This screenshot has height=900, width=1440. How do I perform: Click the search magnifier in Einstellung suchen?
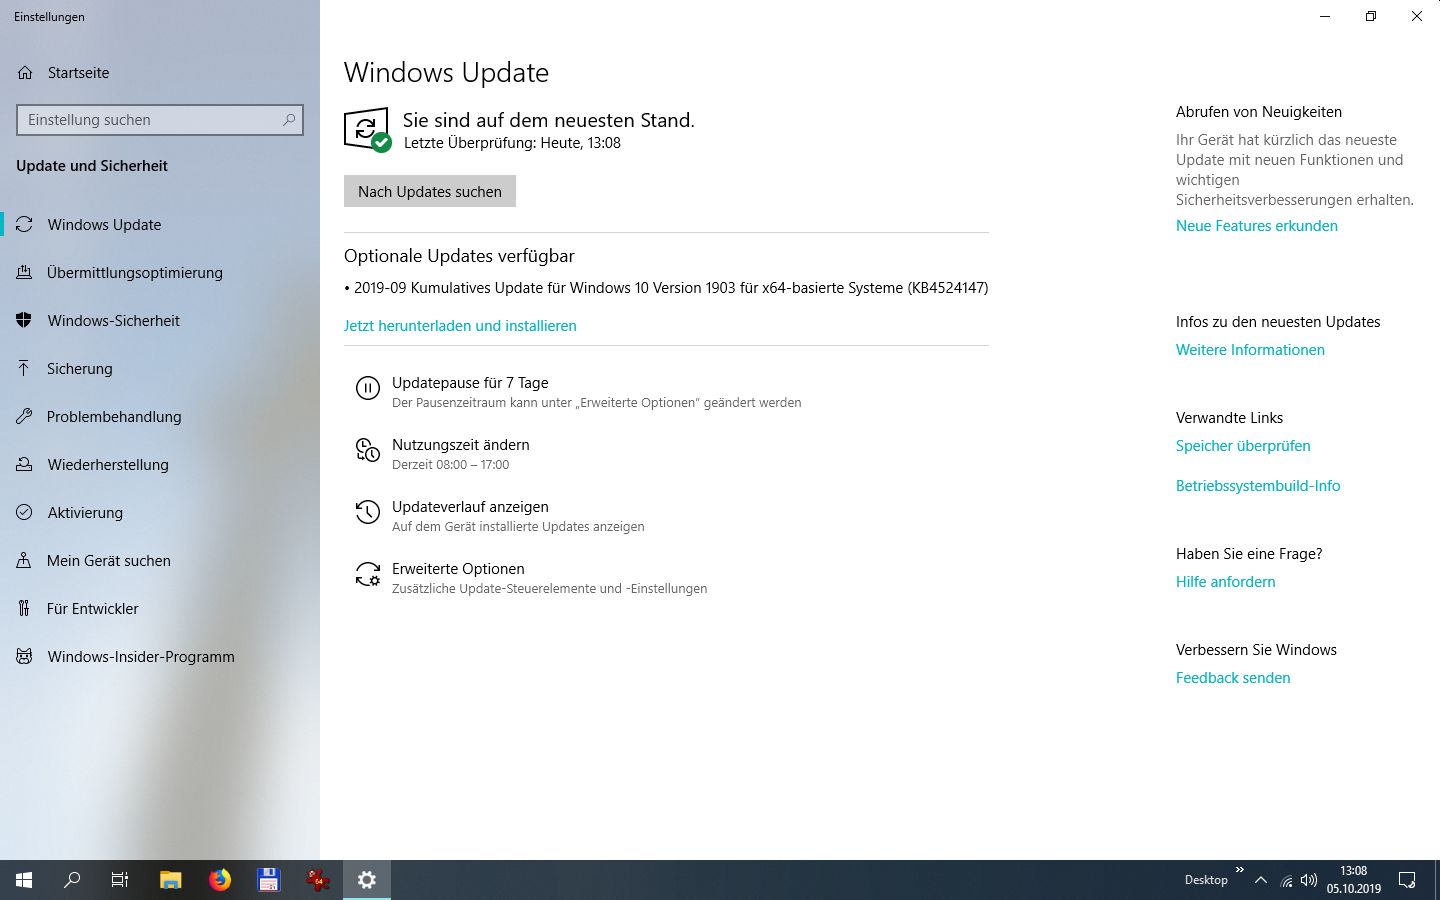coord(289,120)
